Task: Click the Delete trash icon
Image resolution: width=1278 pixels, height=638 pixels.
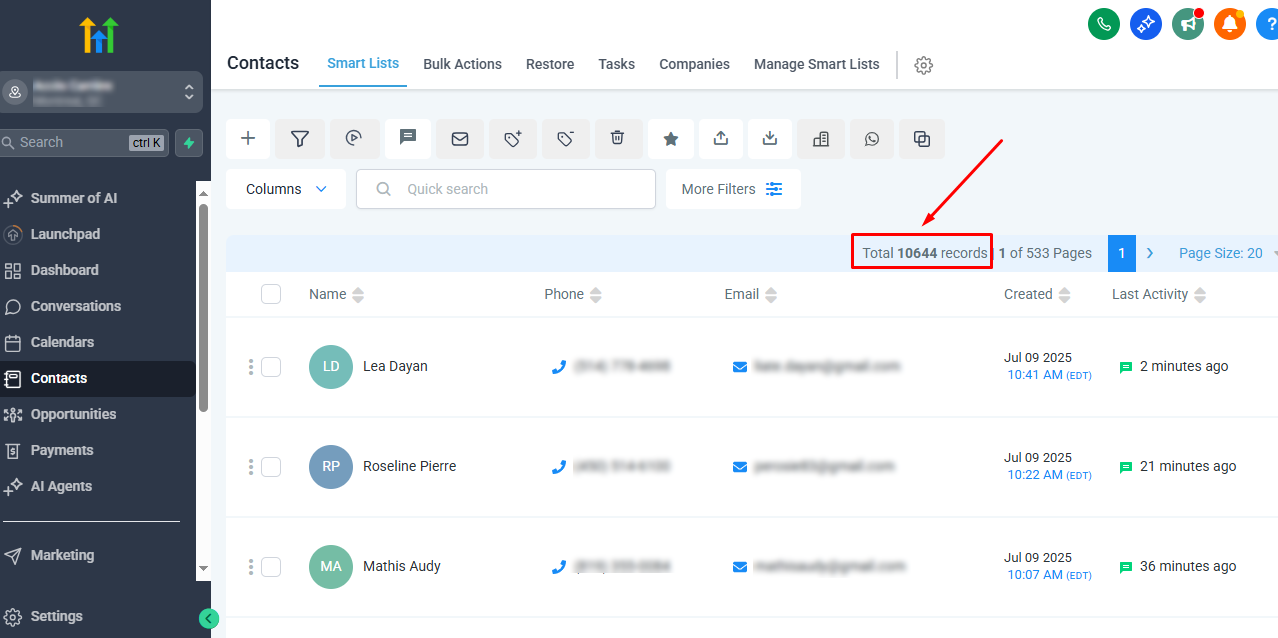Action: [x=618, y=139]
